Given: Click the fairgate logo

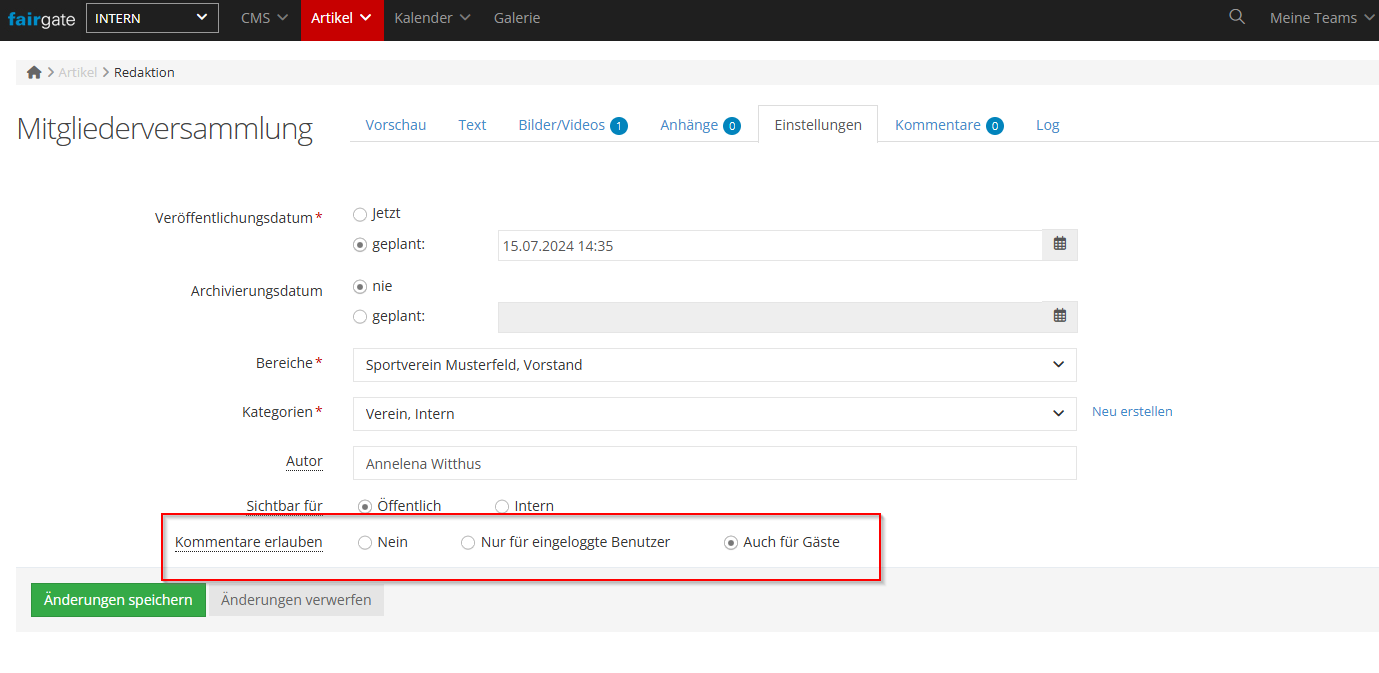Looking at the screenshot, I should pyautogui.click(x=41, y=19).
